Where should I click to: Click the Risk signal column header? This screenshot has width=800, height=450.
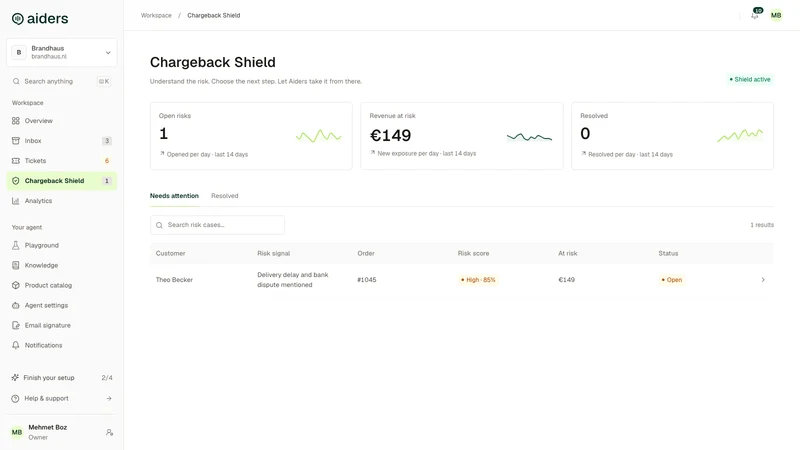[x=273, y=254]
